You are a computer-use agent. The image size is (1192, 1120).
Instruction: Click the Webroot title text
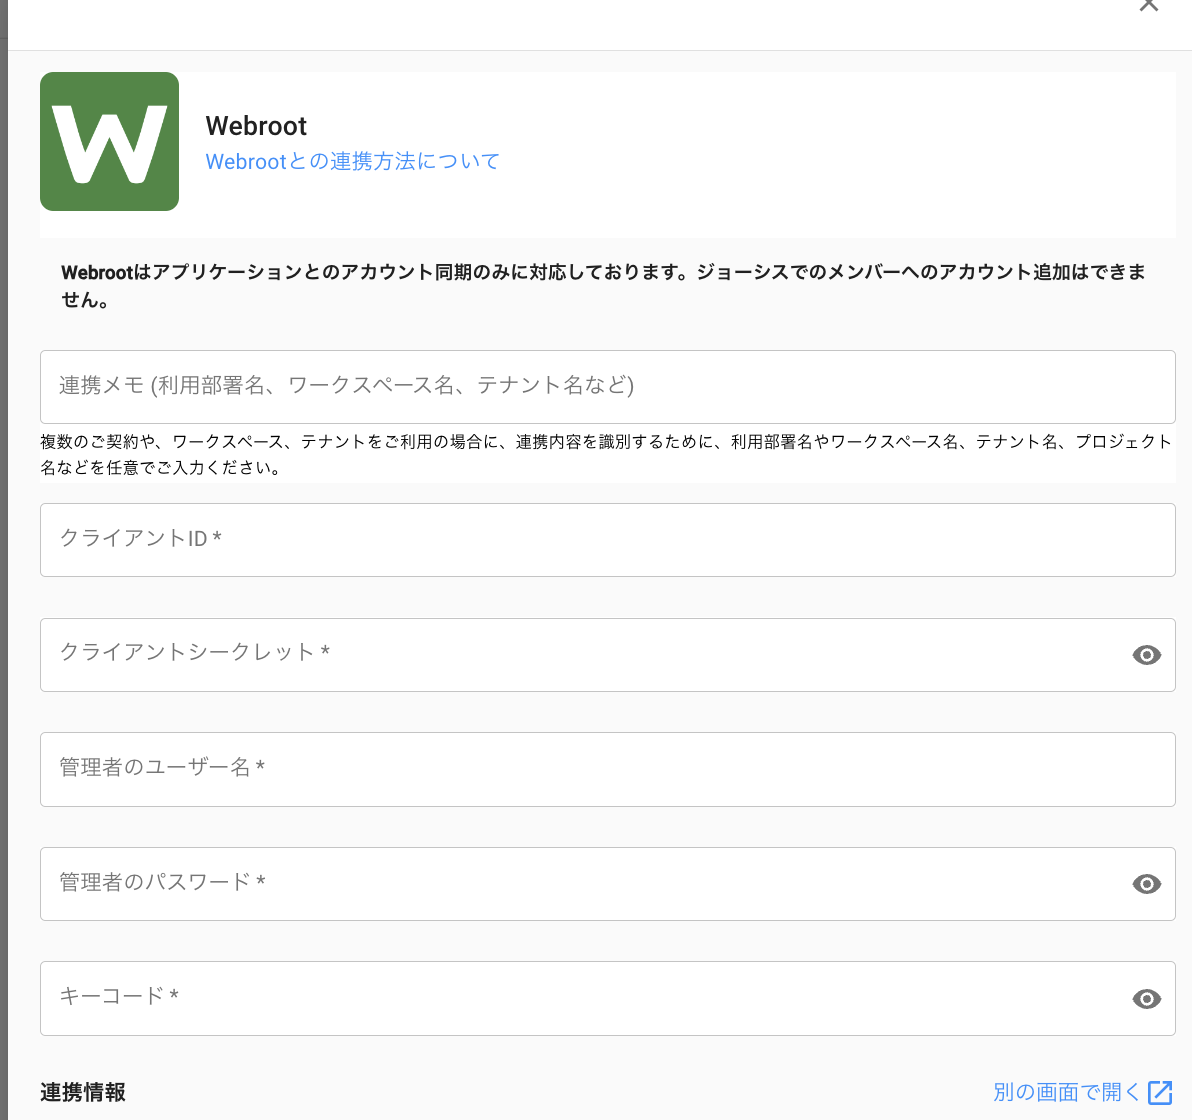coord(256,126)
